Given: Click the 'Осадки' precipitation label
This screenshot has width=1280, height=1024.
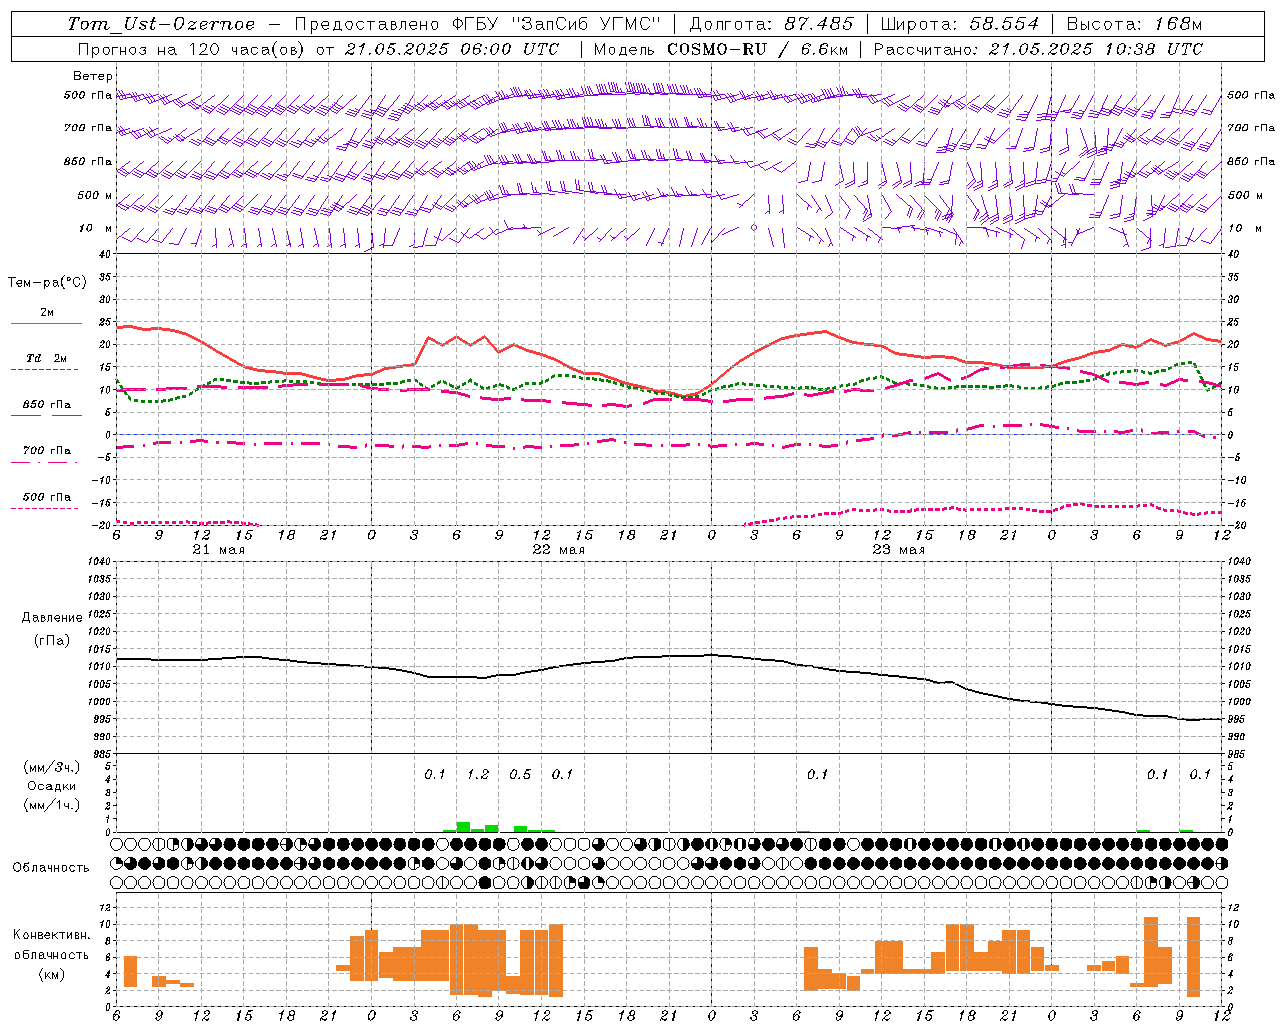Looking at the screenshot, I should [52, 786].
